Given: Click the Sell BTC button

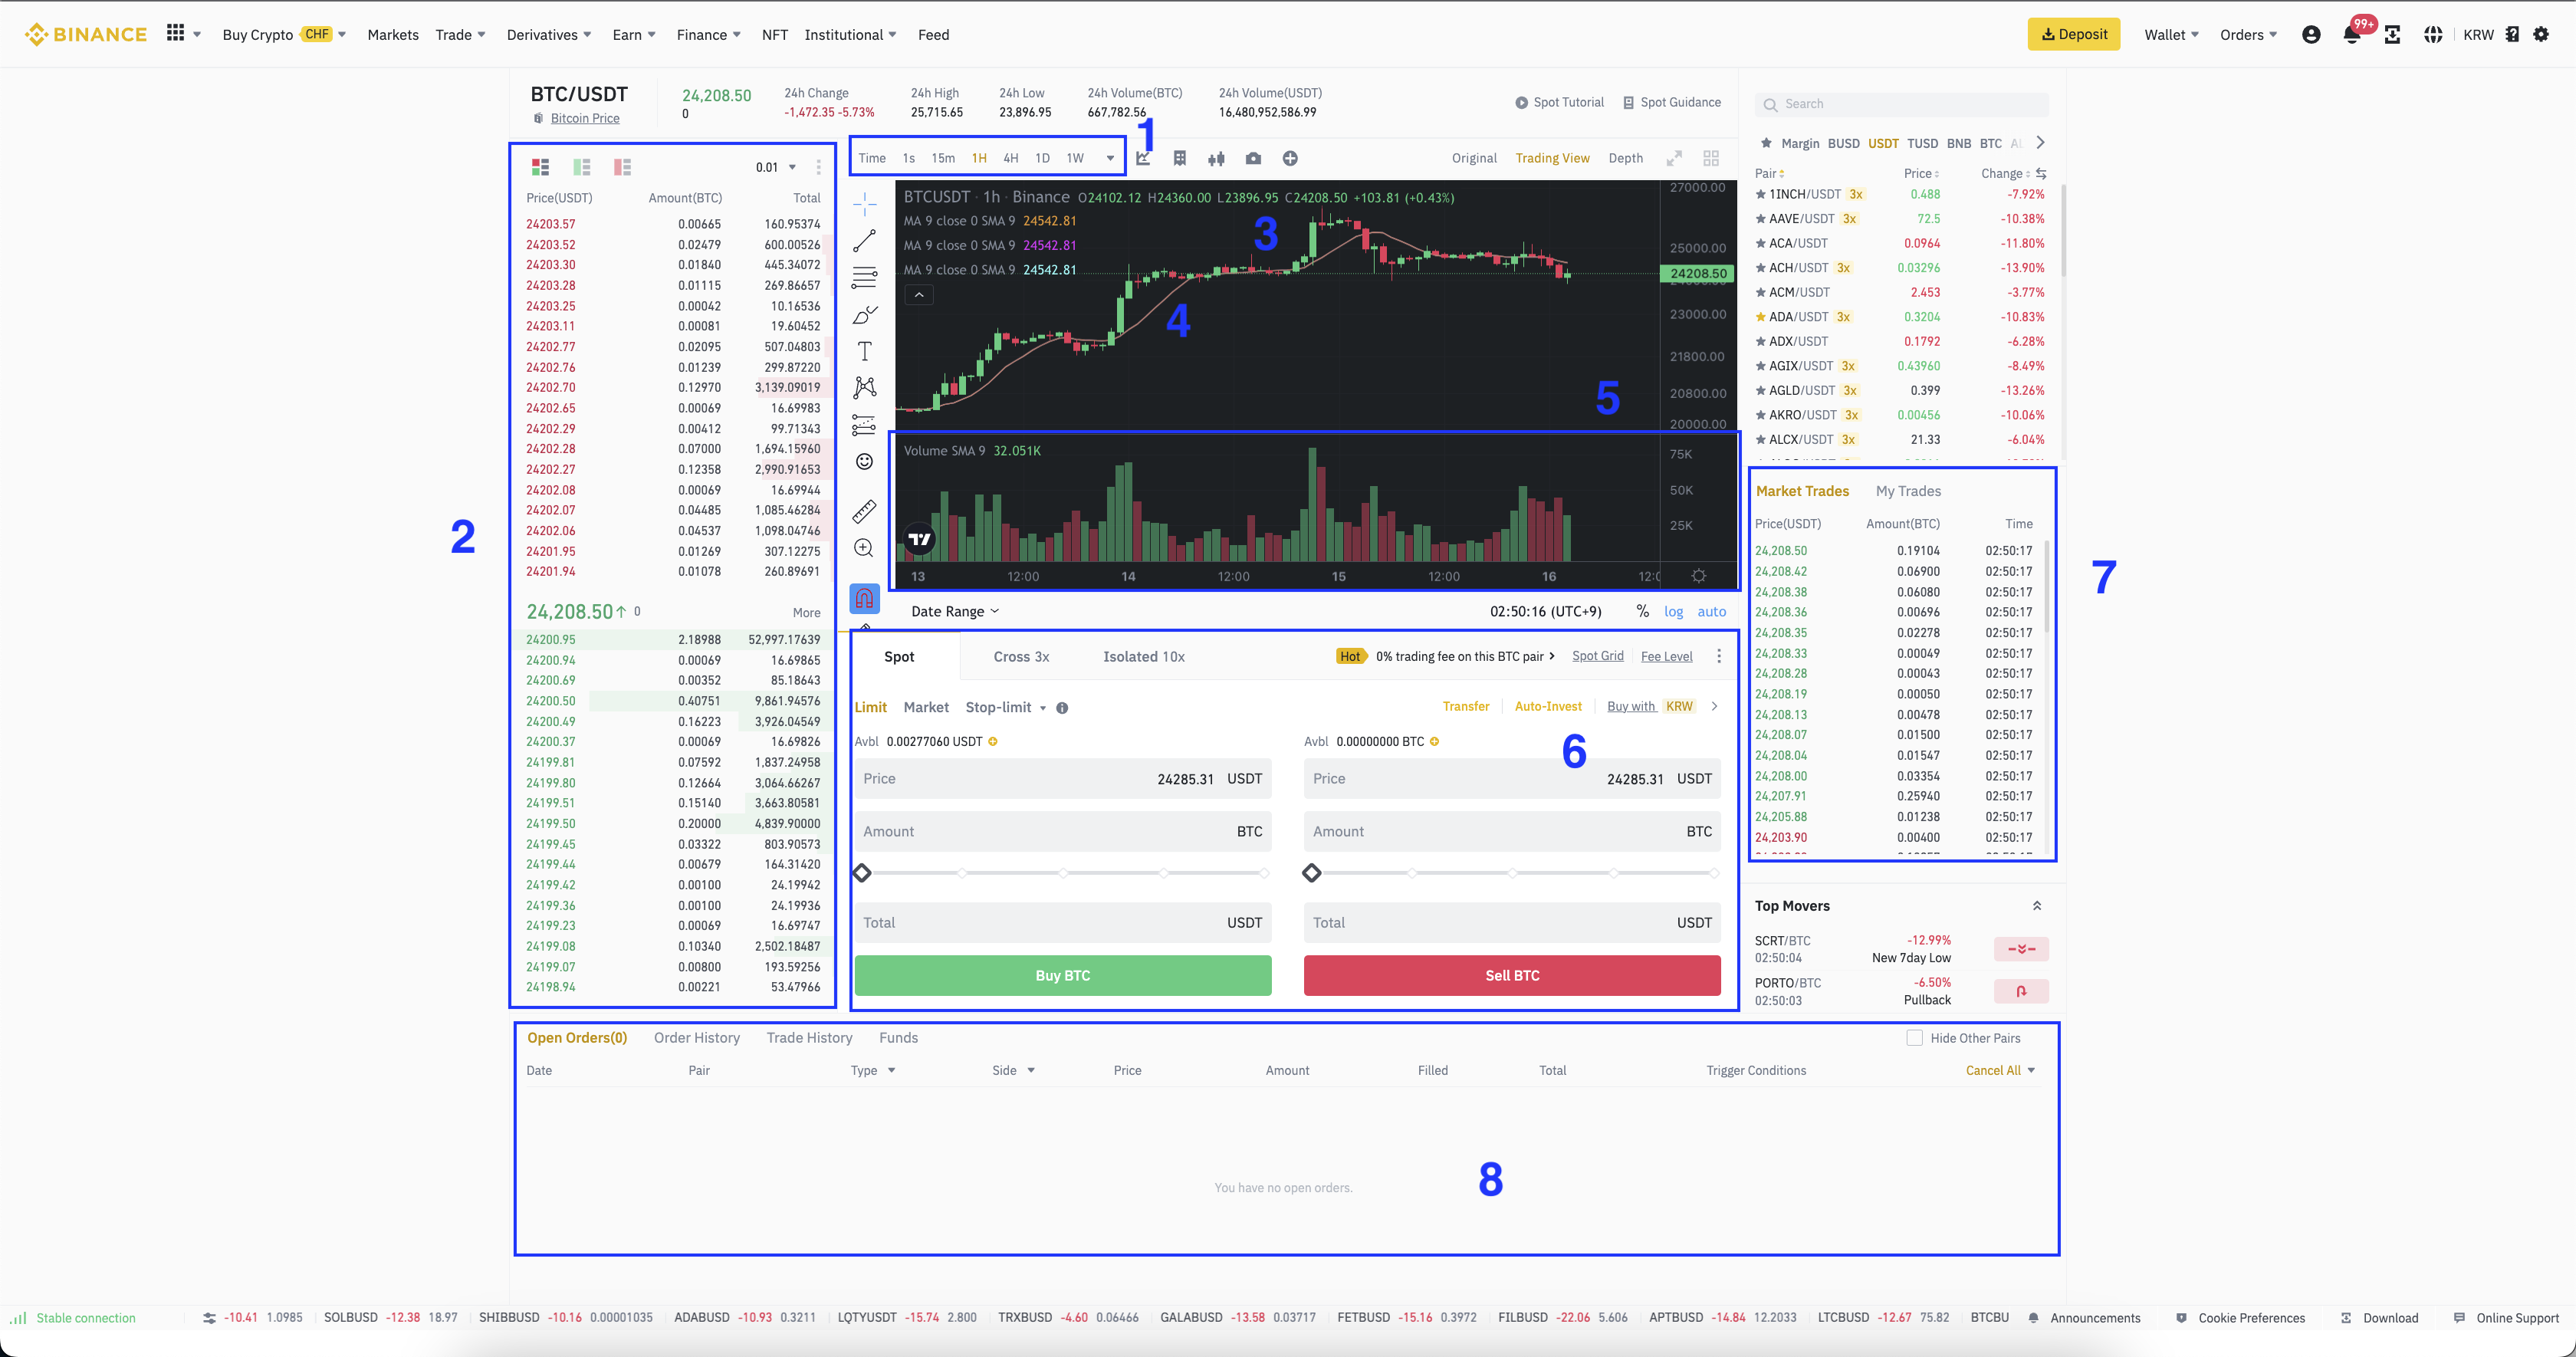Looking at the screenshot, I should (1511, 975).
